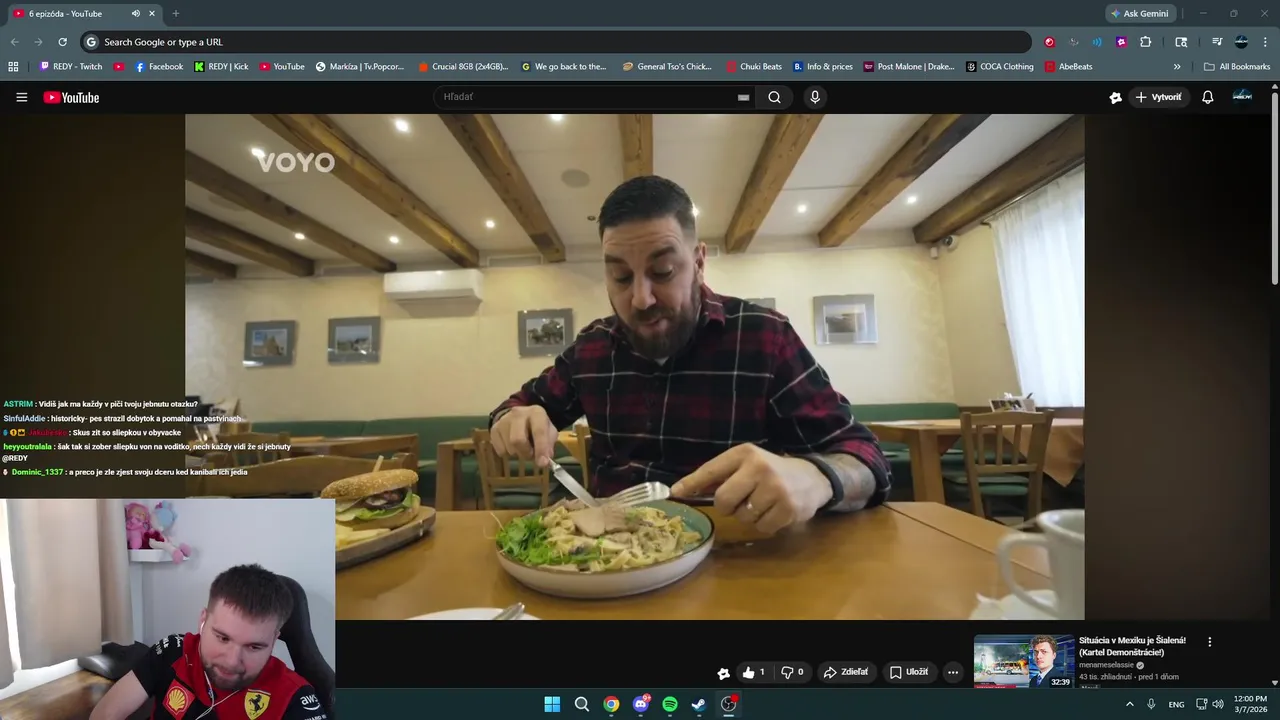Open the YouTube bookmark

pos(282,66)
